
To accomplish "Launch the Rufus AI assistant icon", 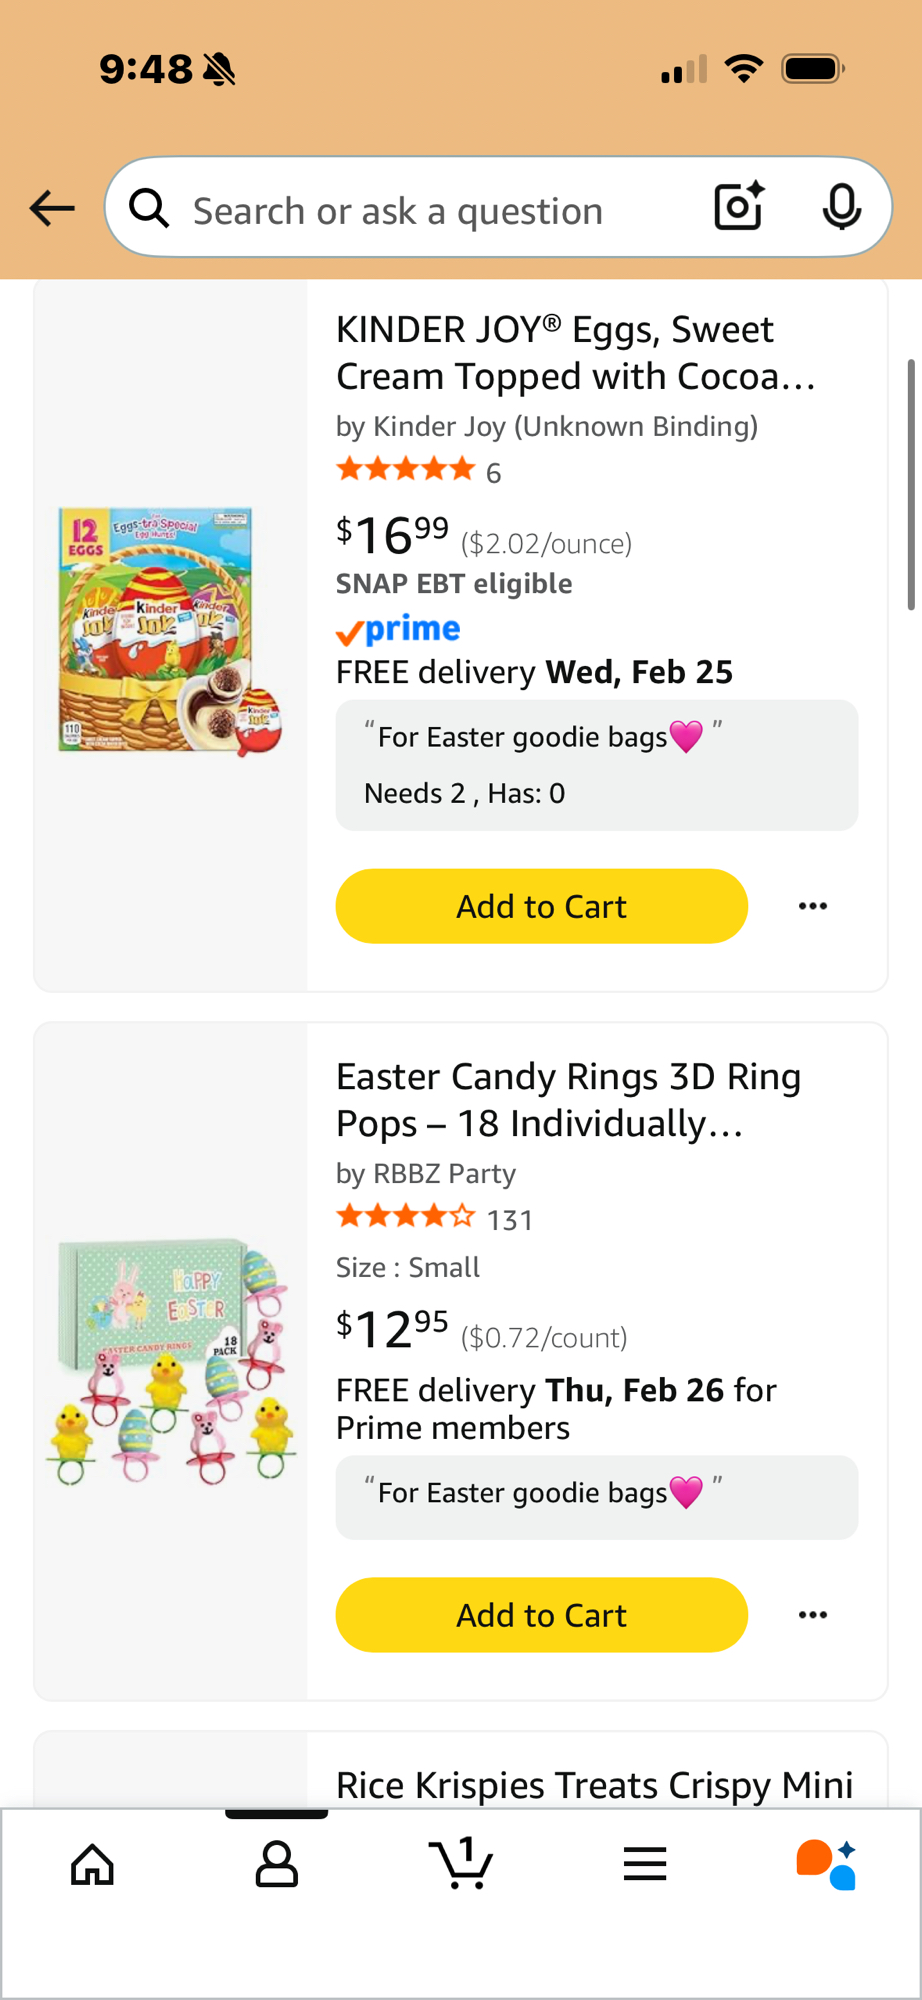I will (x=826, y=1865).
